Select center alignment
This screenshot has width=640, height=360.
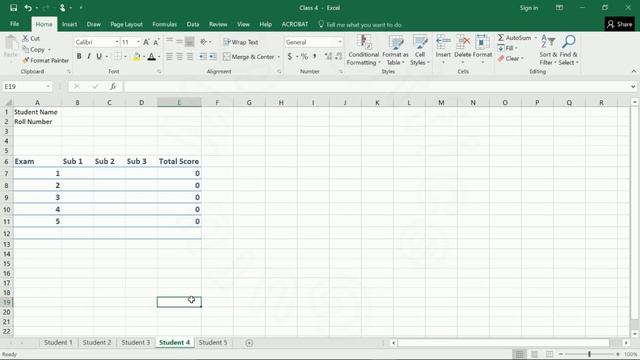[180, 57]
